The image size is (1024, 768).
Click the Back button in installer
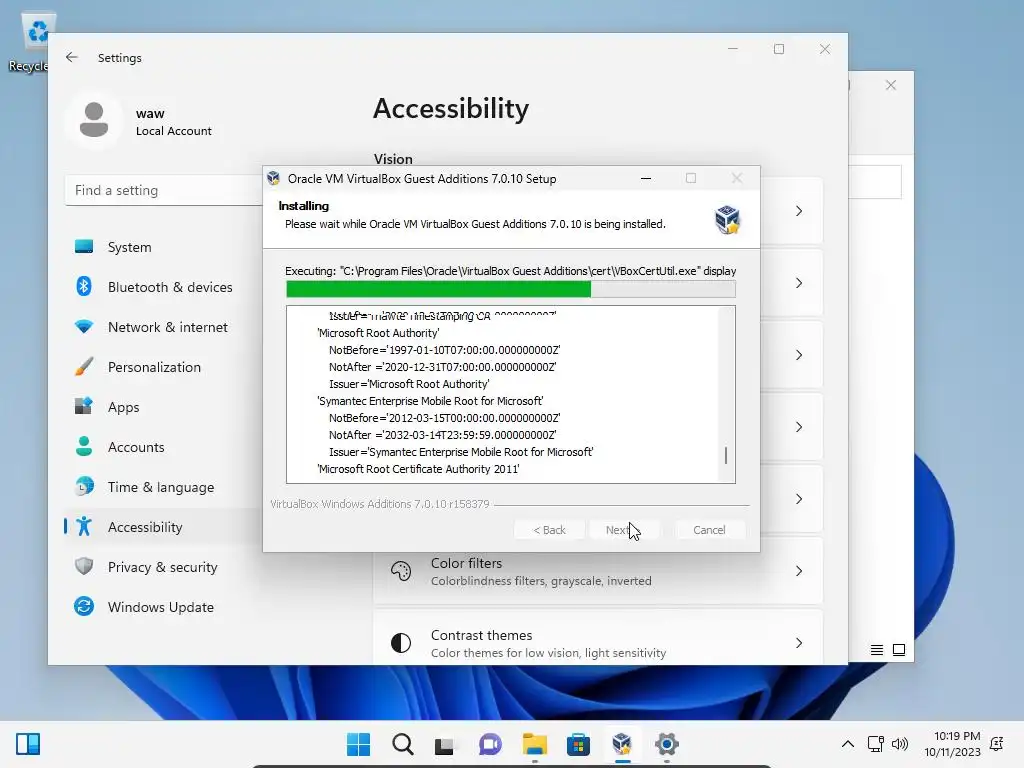(x=549, y=530)
